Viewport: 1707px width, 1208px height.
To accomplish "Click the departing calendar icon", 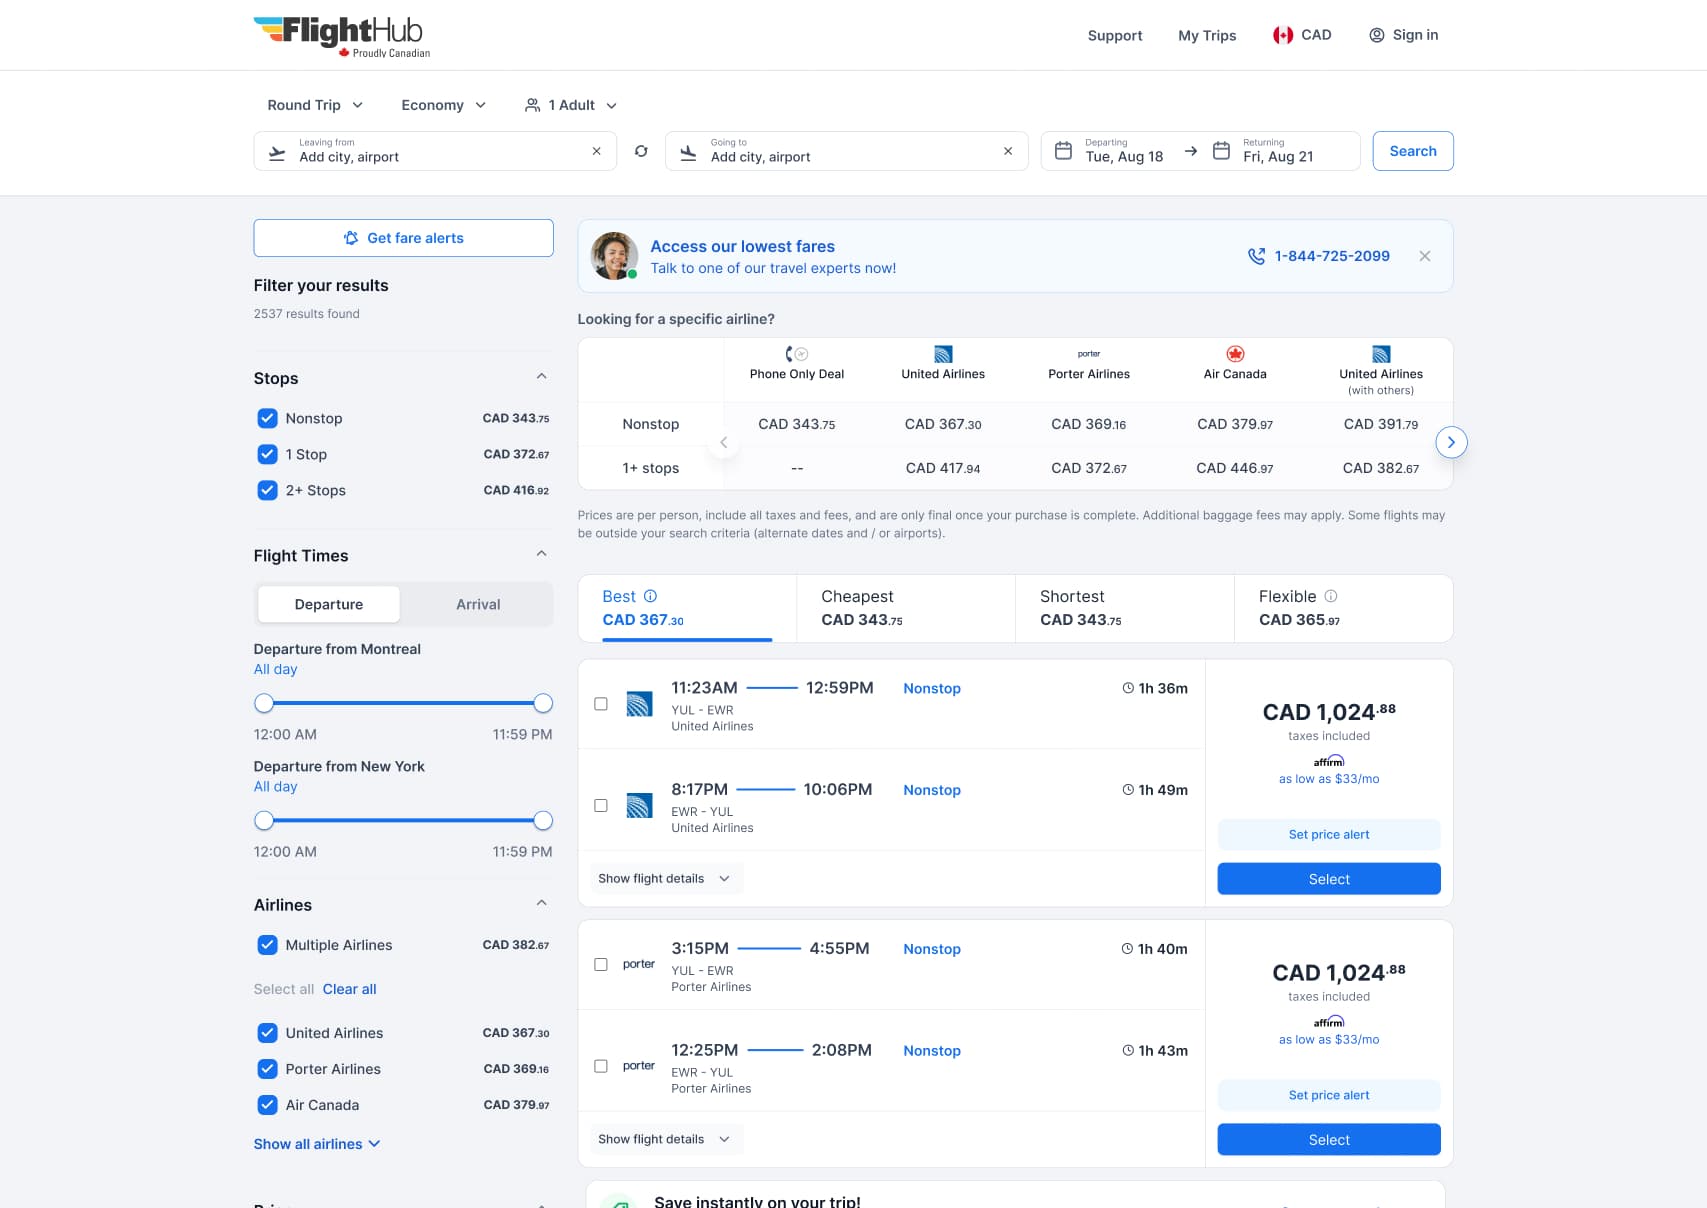I will (1063, 151).
